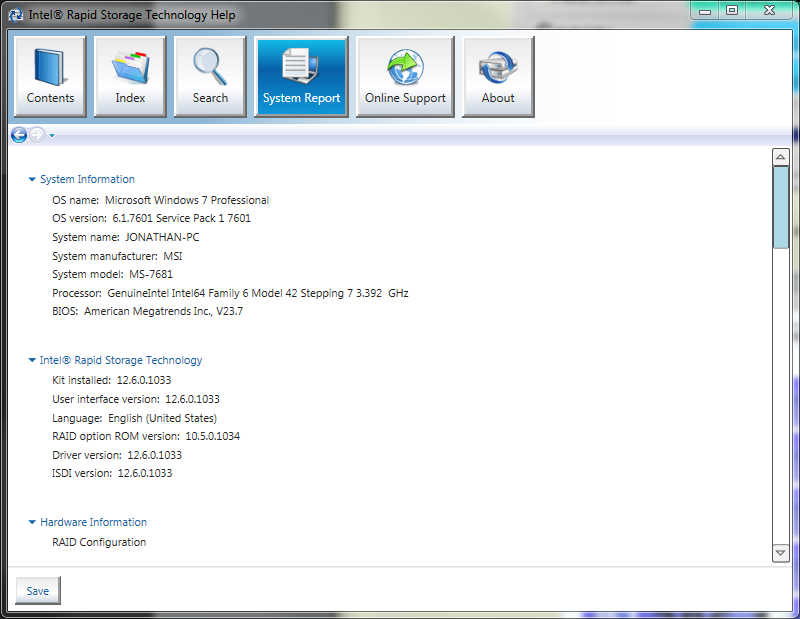Click the vertical scrollbar thumb
The width and height of the screenshot is (800, 619).
781,207
